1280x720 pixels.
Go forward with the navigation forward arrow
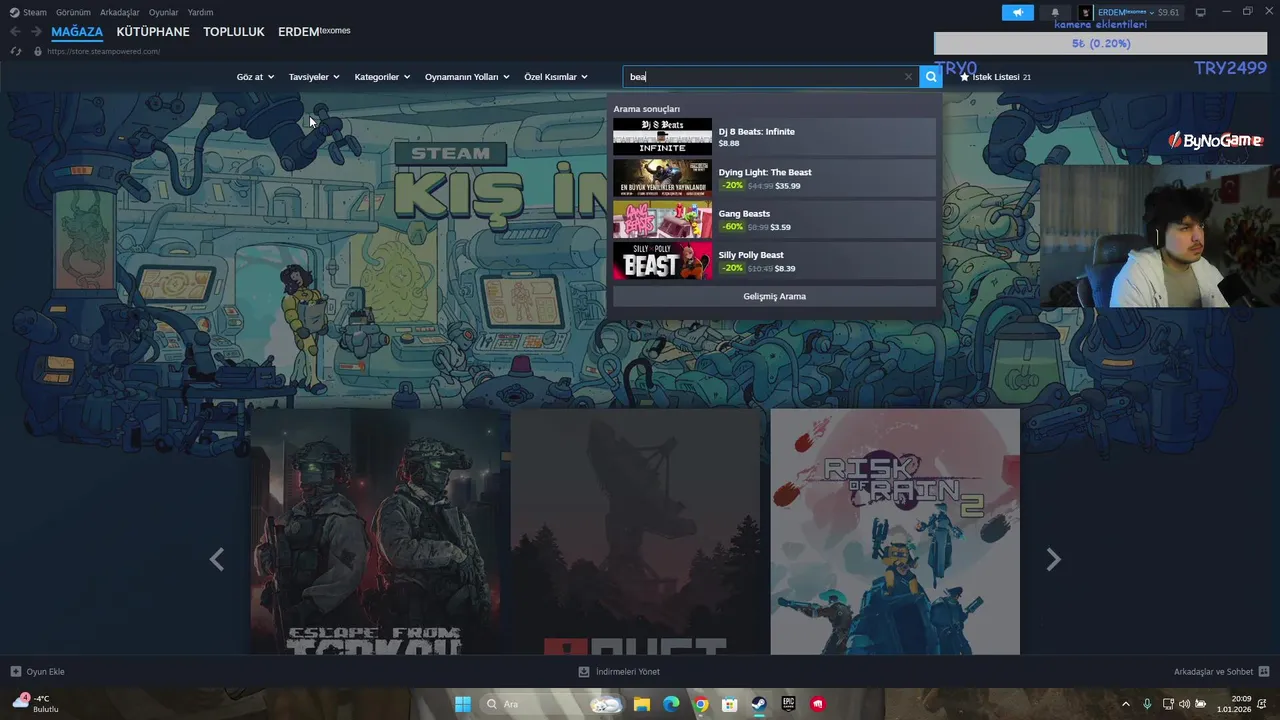click(x=36, y=31)
